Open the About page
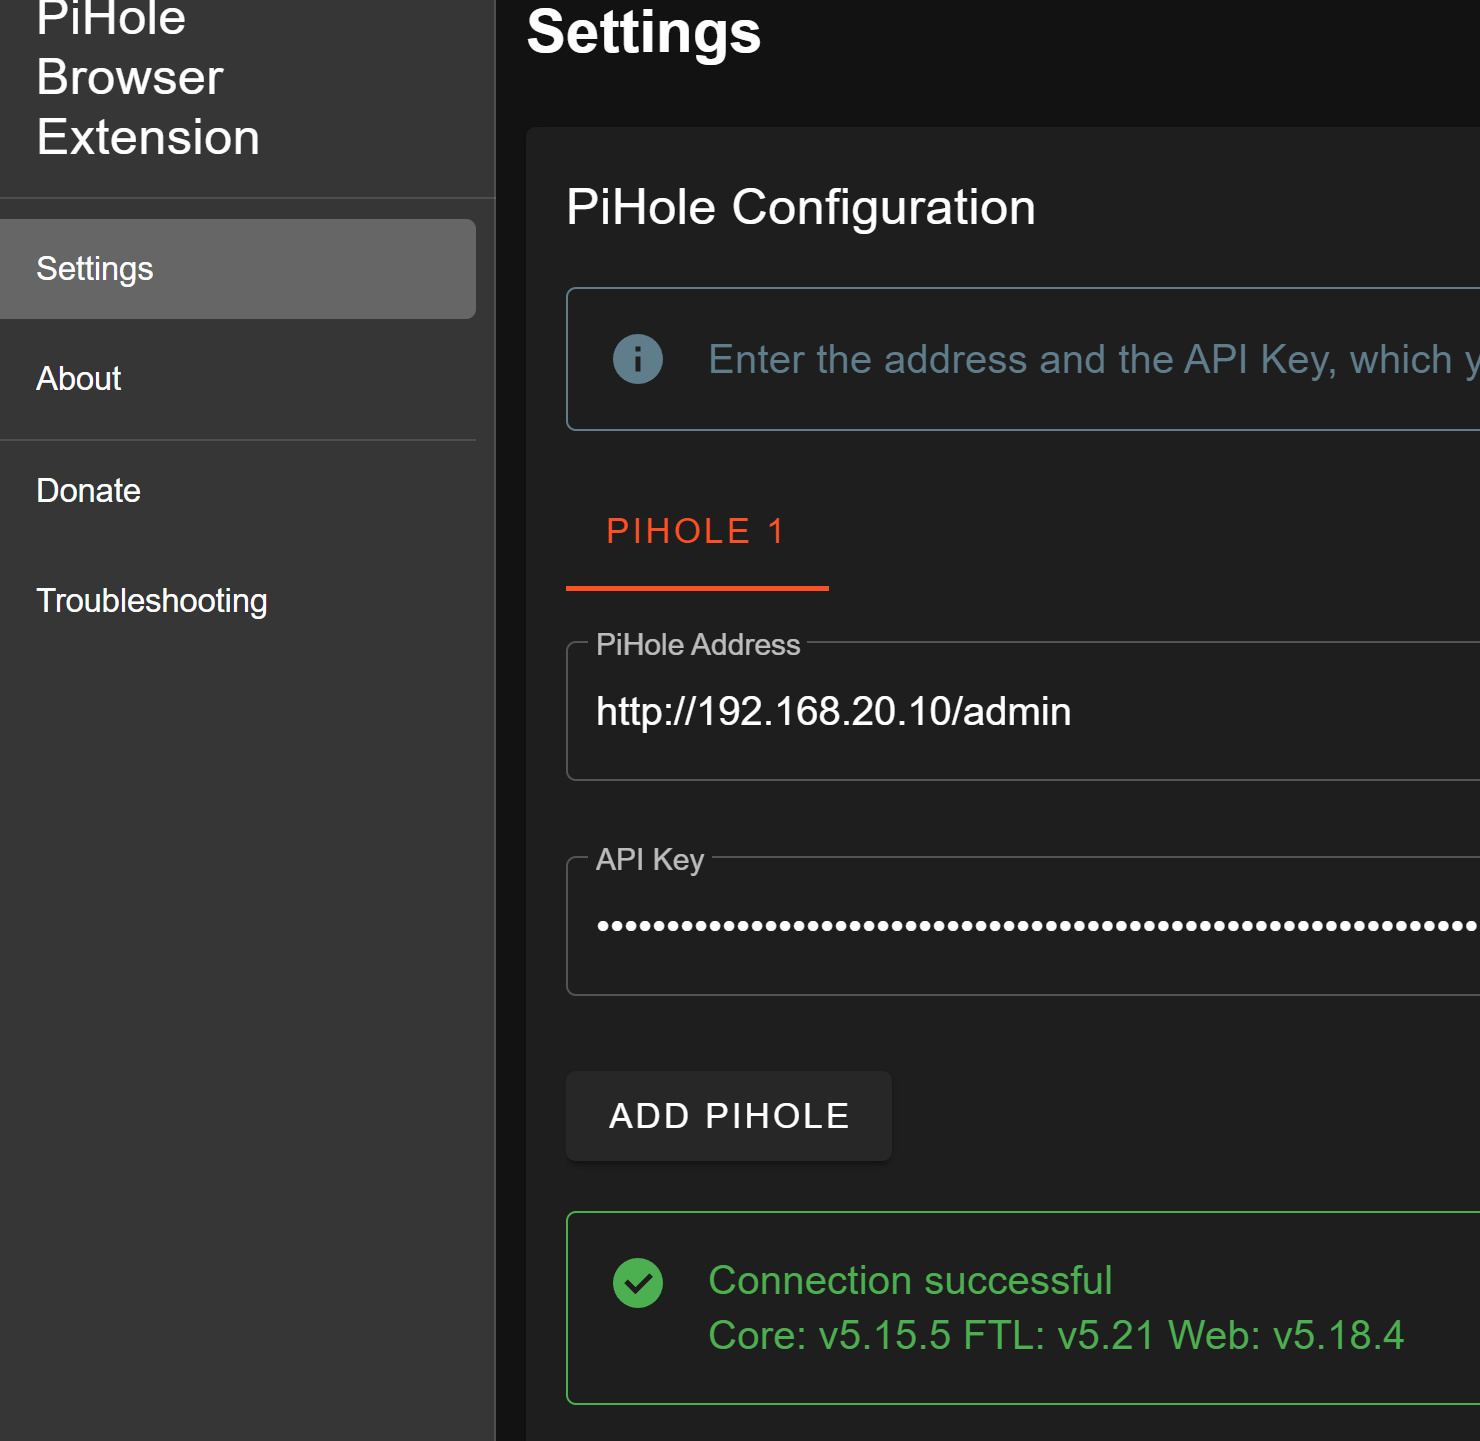The image size is (1480, 1441). [78, 379]
